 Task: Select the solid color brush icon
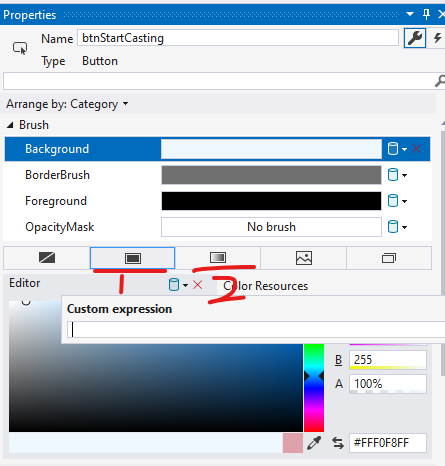133,258
